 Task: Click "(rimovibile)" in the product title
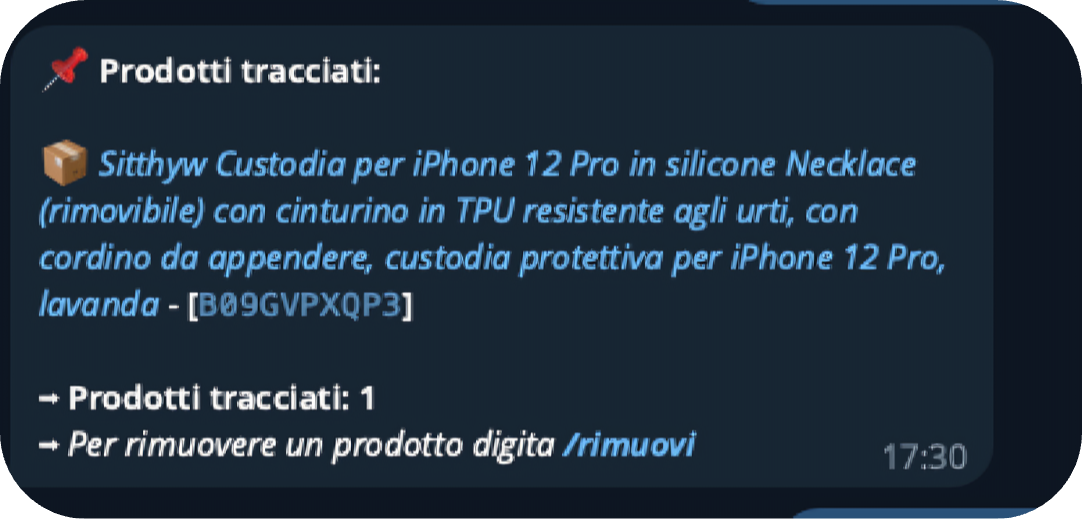pyautogui.click(x=123, y=213)
